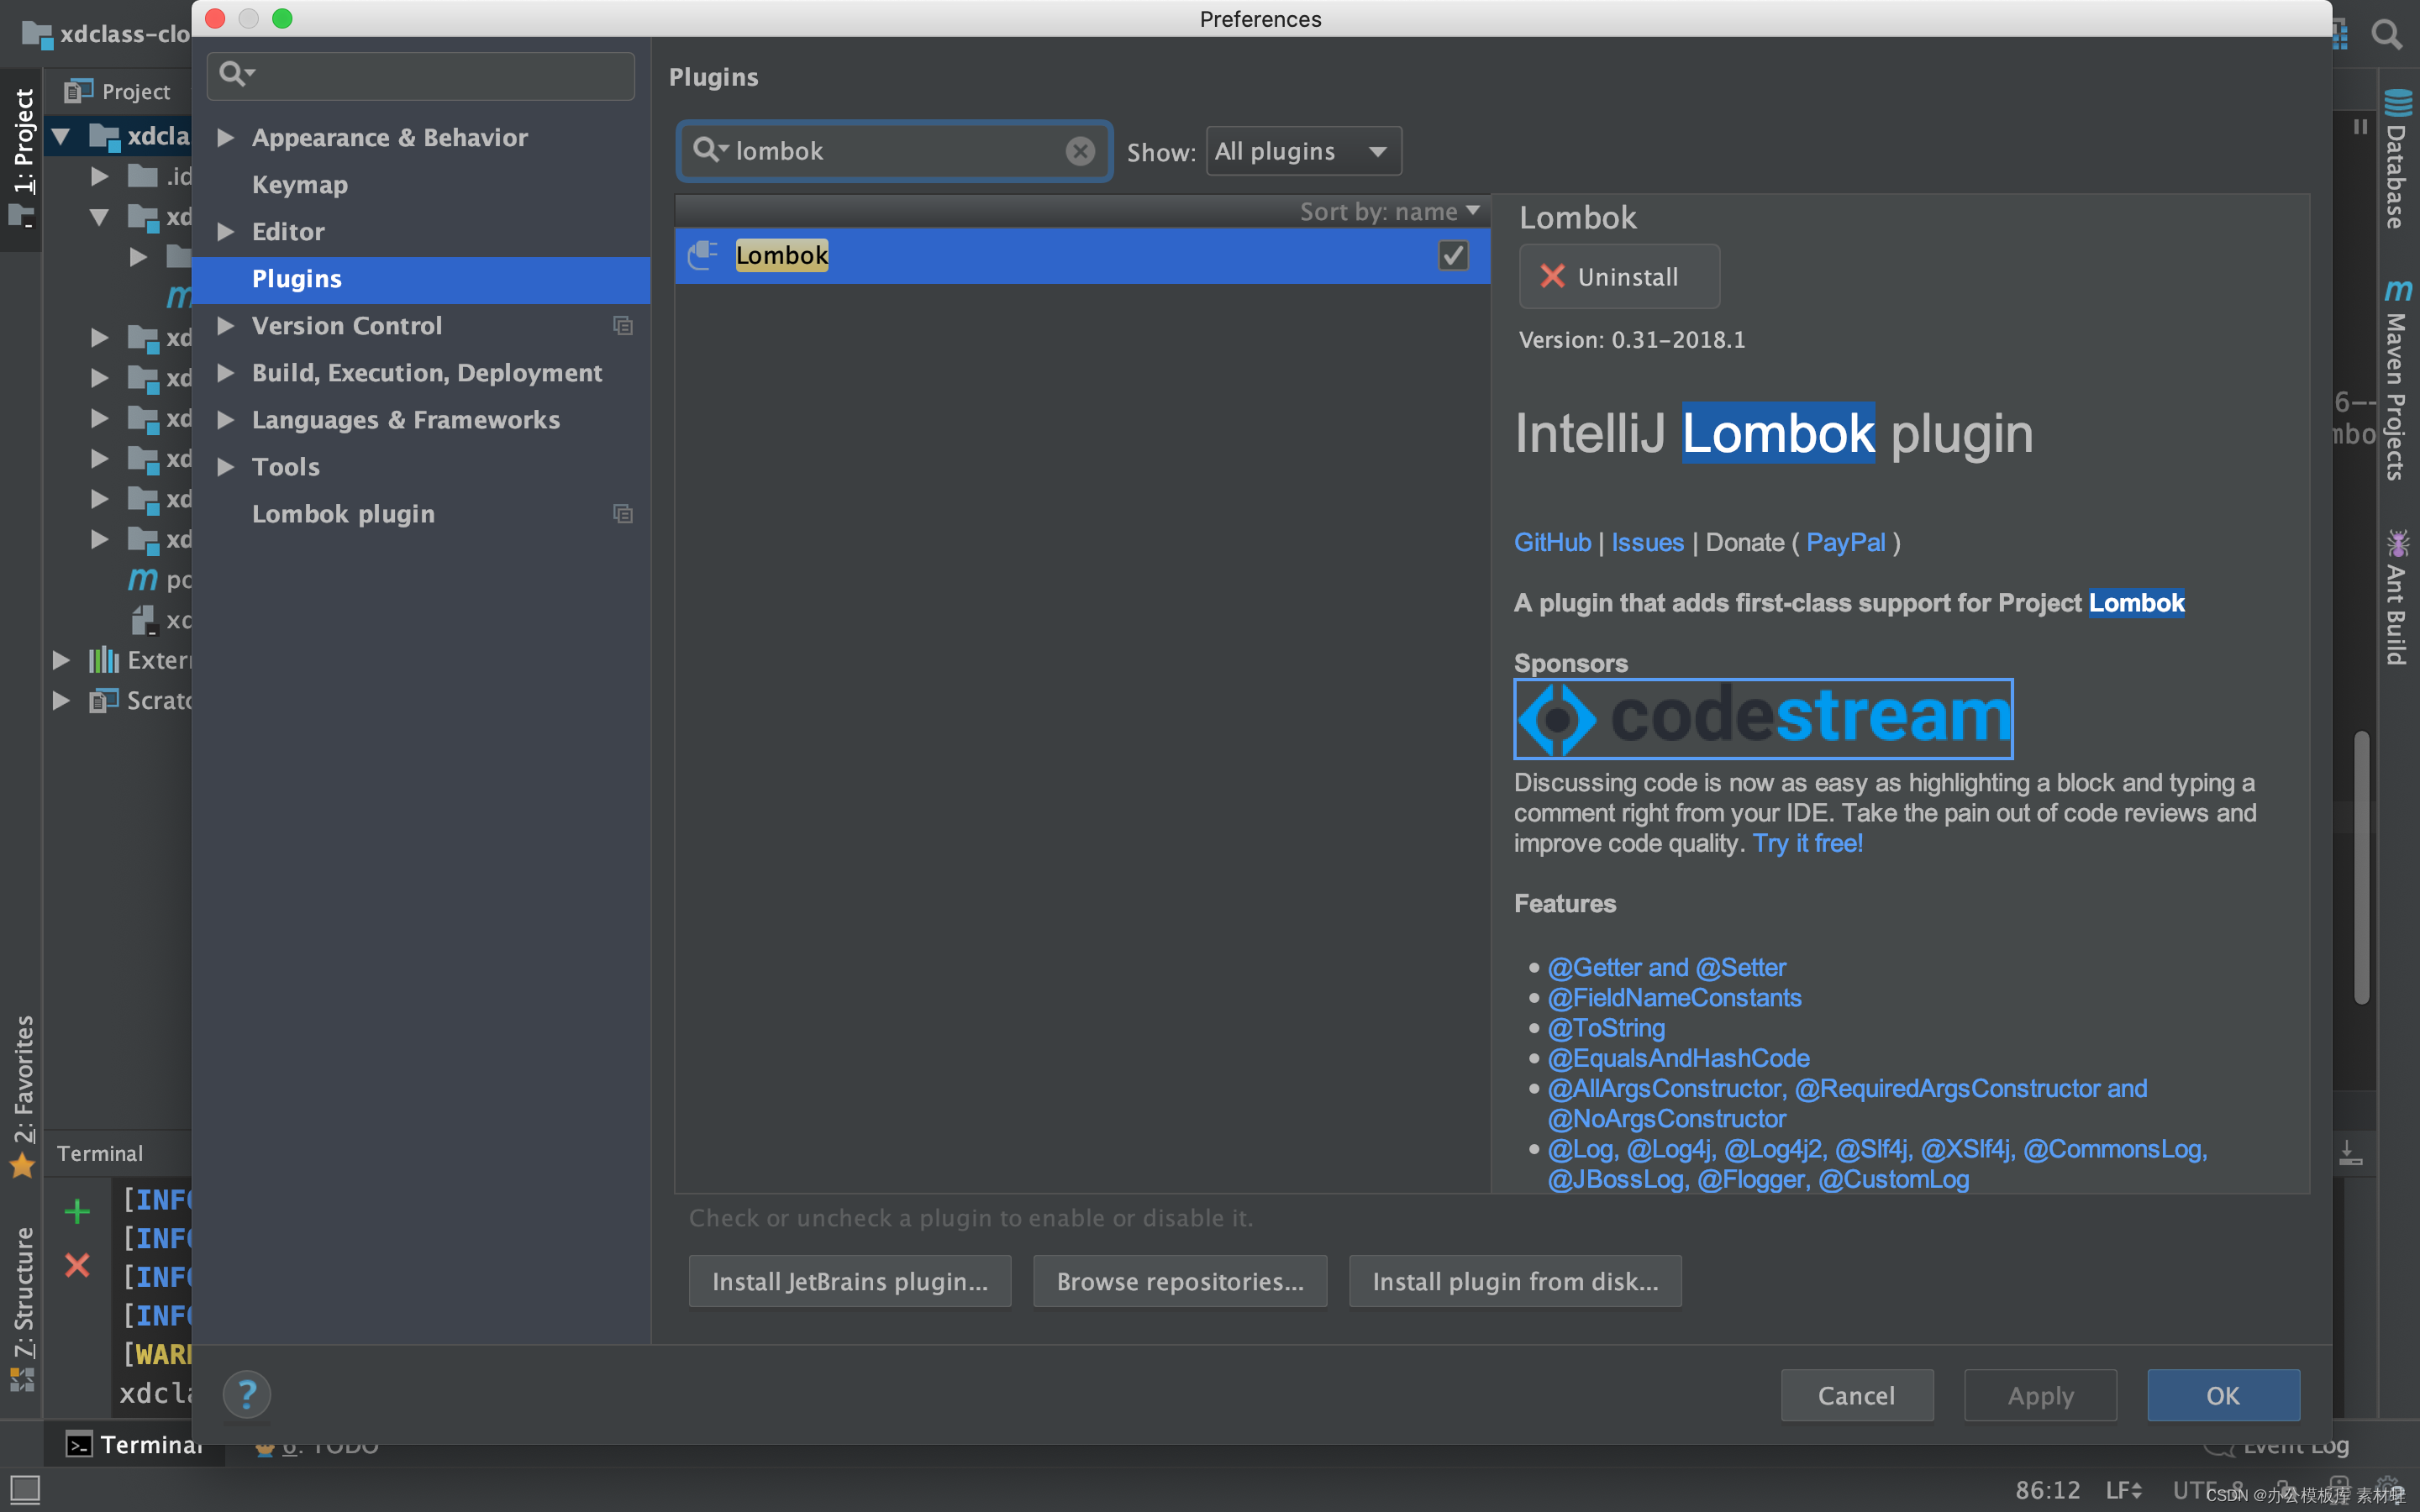Click the codestream sponsor banner

pos(1763,718)
